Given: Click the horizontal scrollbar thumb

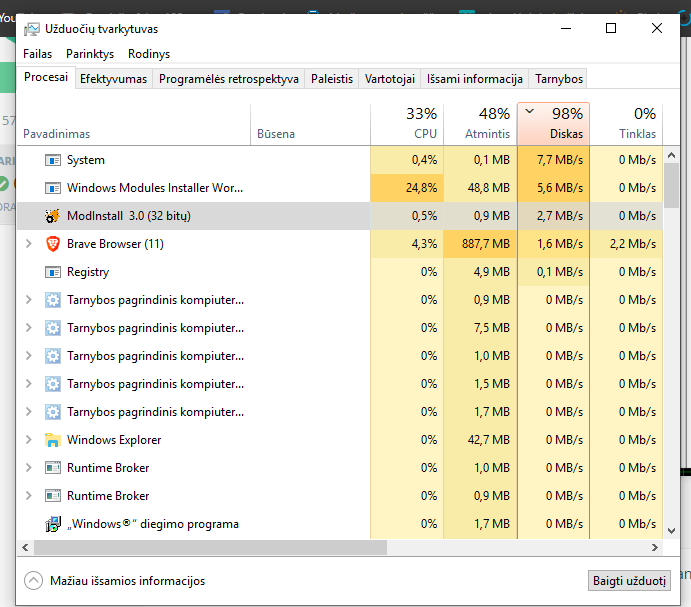Looking at the screenshot, I should (x=210, y=547).
